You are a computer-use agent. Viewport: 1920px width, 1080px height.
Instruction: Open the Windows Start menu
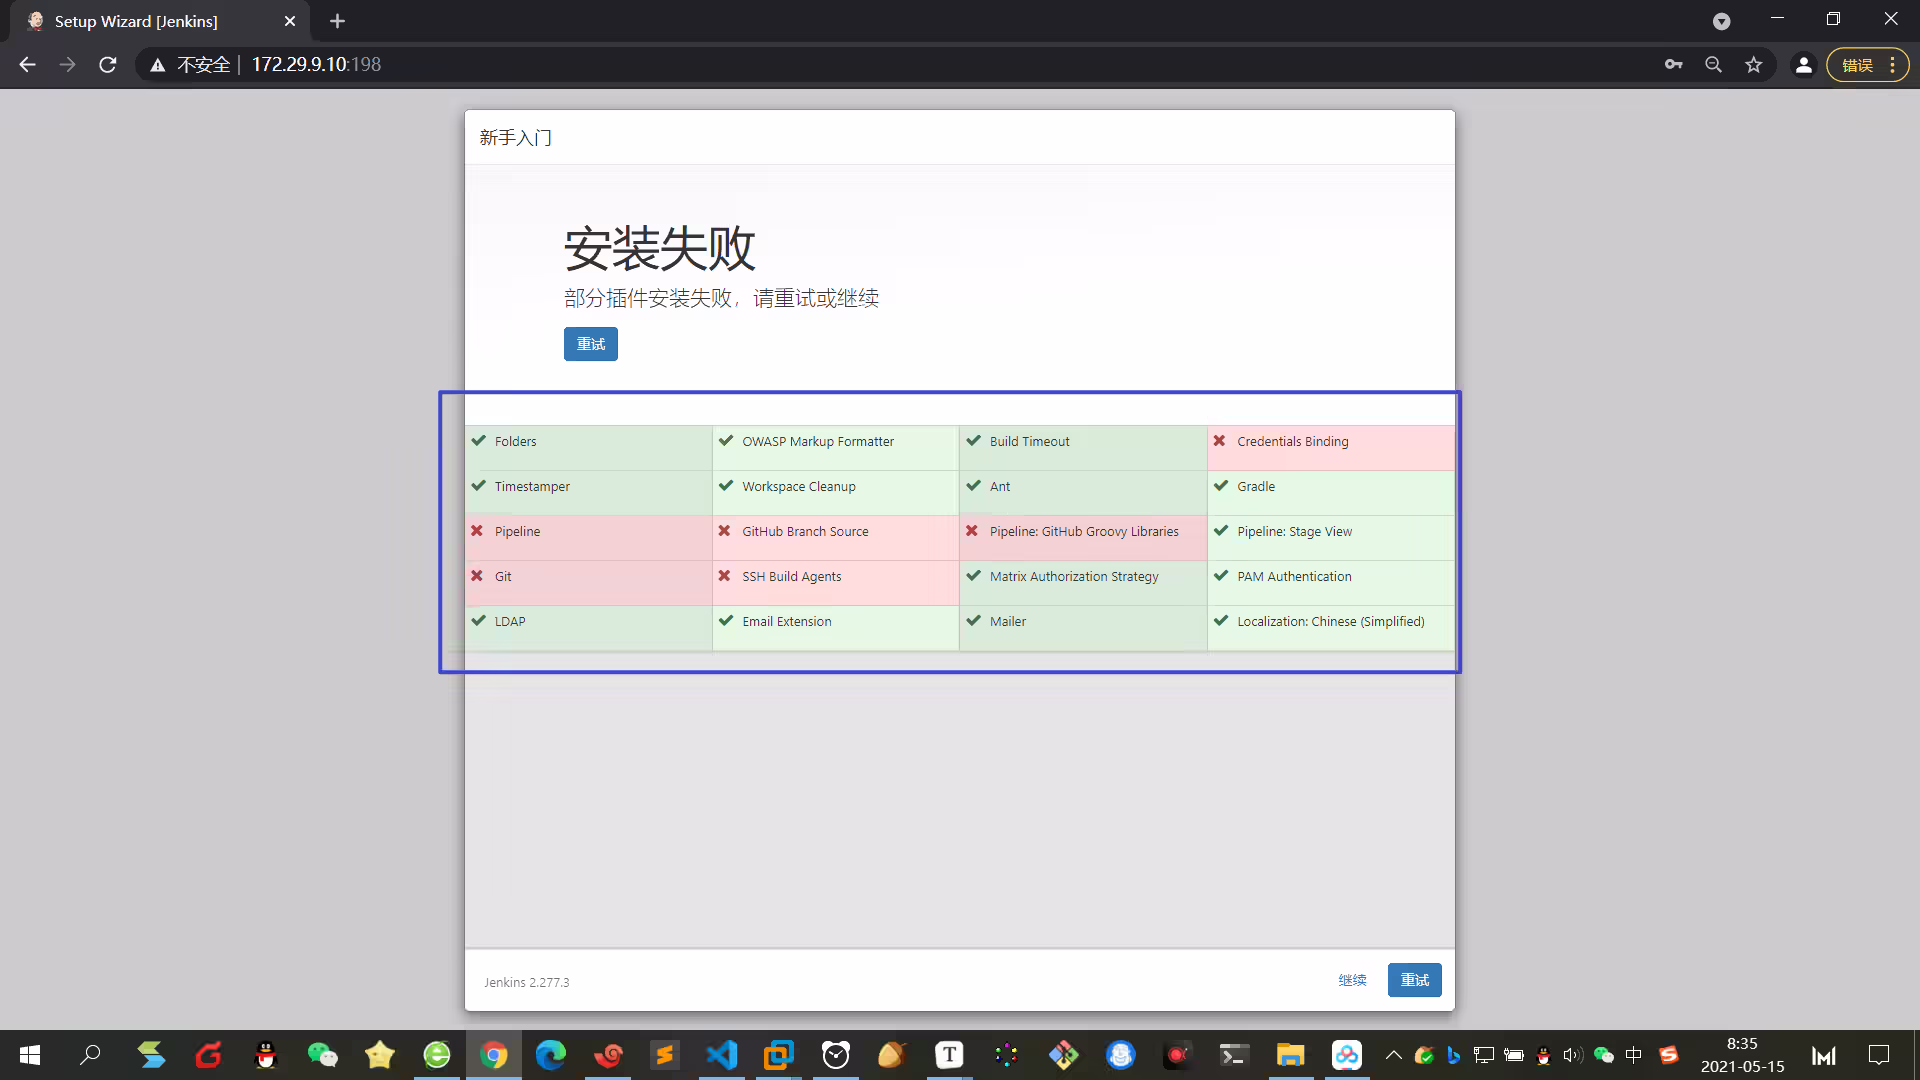[30, 1055]
